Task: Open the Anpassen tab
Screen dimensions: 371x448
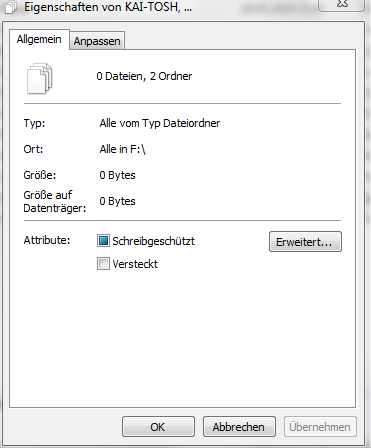Action: [97, 41]
